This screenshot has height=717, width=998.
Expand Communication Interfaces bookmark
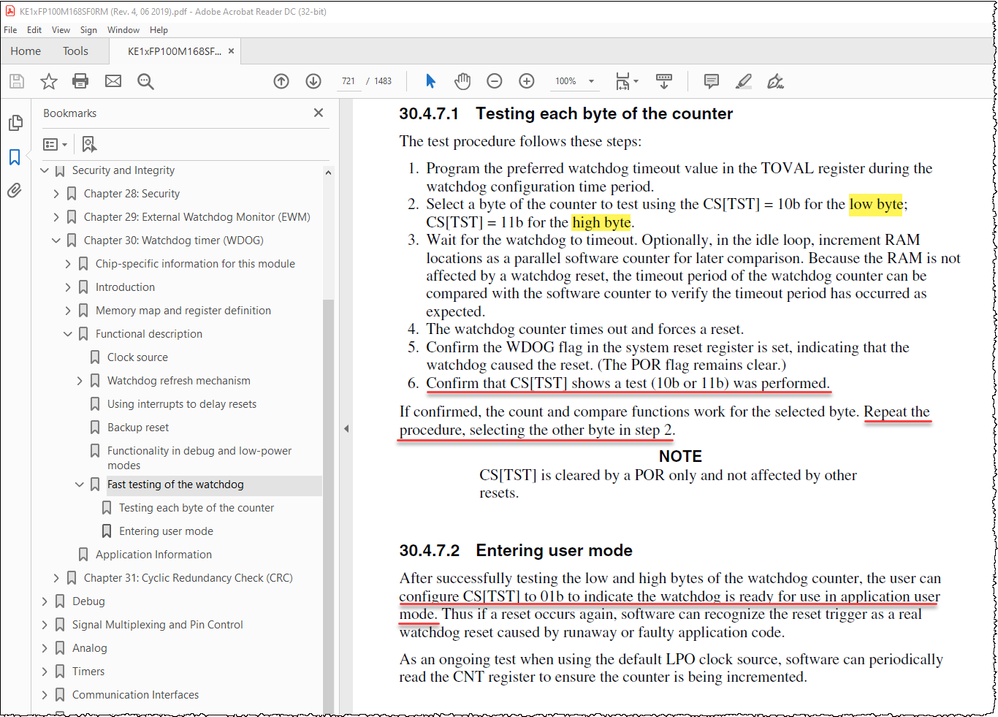45,695
